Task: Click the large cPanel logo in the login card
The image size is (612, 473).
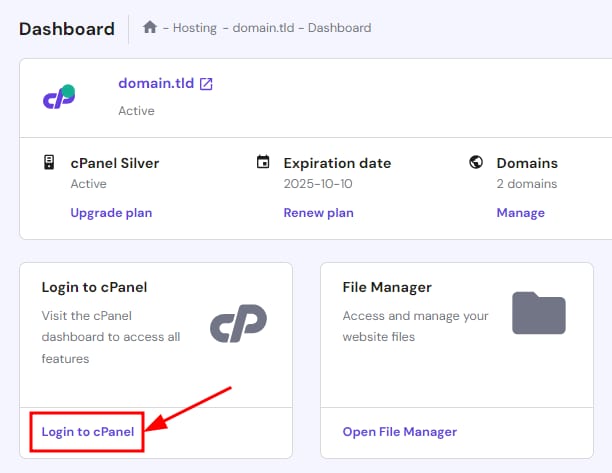Action: click(238, 323)
